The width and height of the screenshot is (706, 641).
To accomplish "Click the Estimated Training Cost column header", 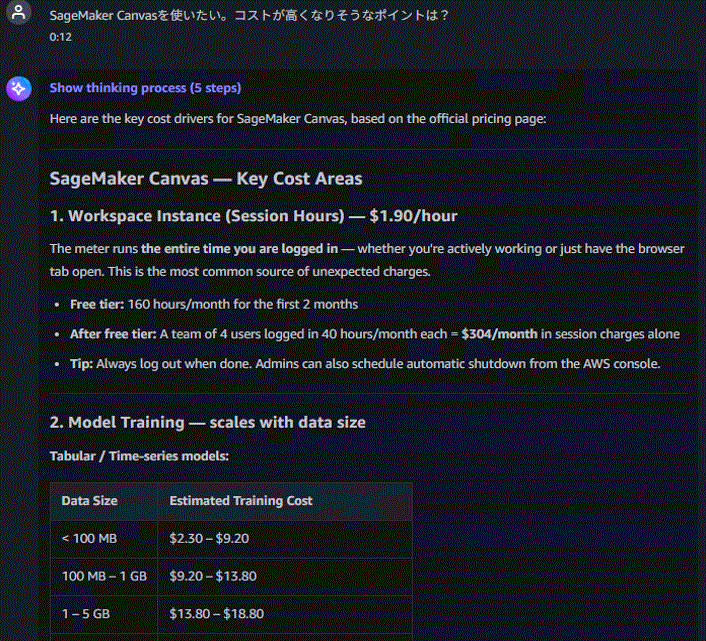I will coord(285,501).
